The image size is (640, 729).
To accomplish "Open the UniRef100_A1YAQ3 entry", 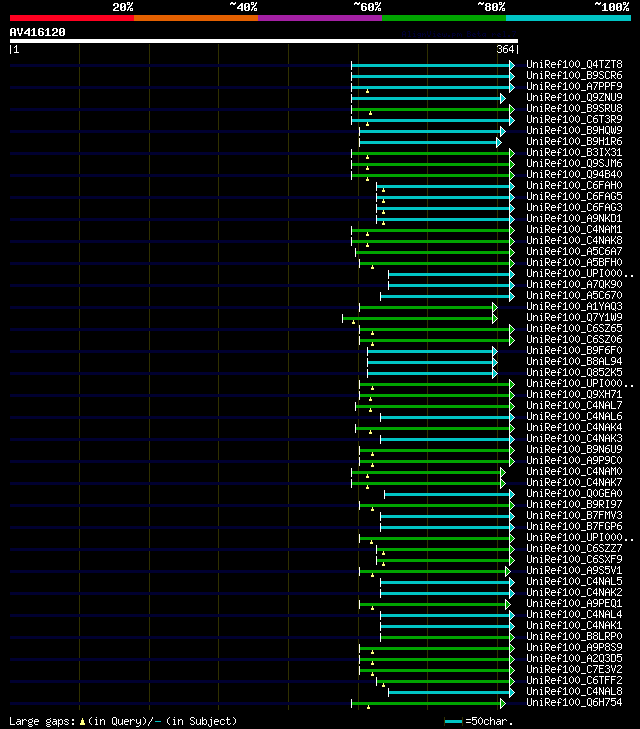I will coord(574,306).
